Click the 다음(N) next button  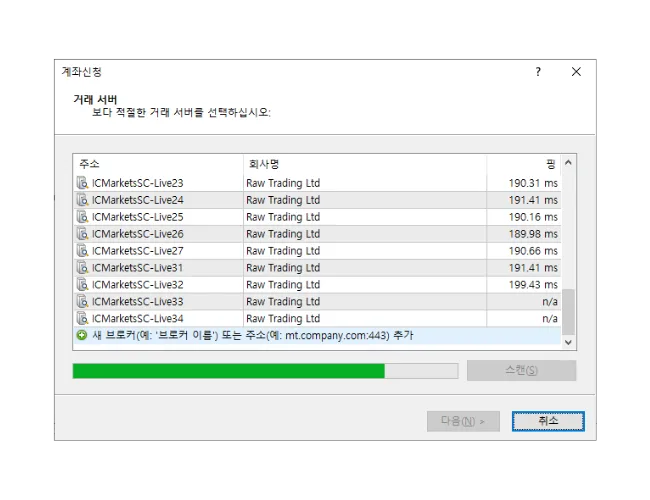tap(463, 421)
